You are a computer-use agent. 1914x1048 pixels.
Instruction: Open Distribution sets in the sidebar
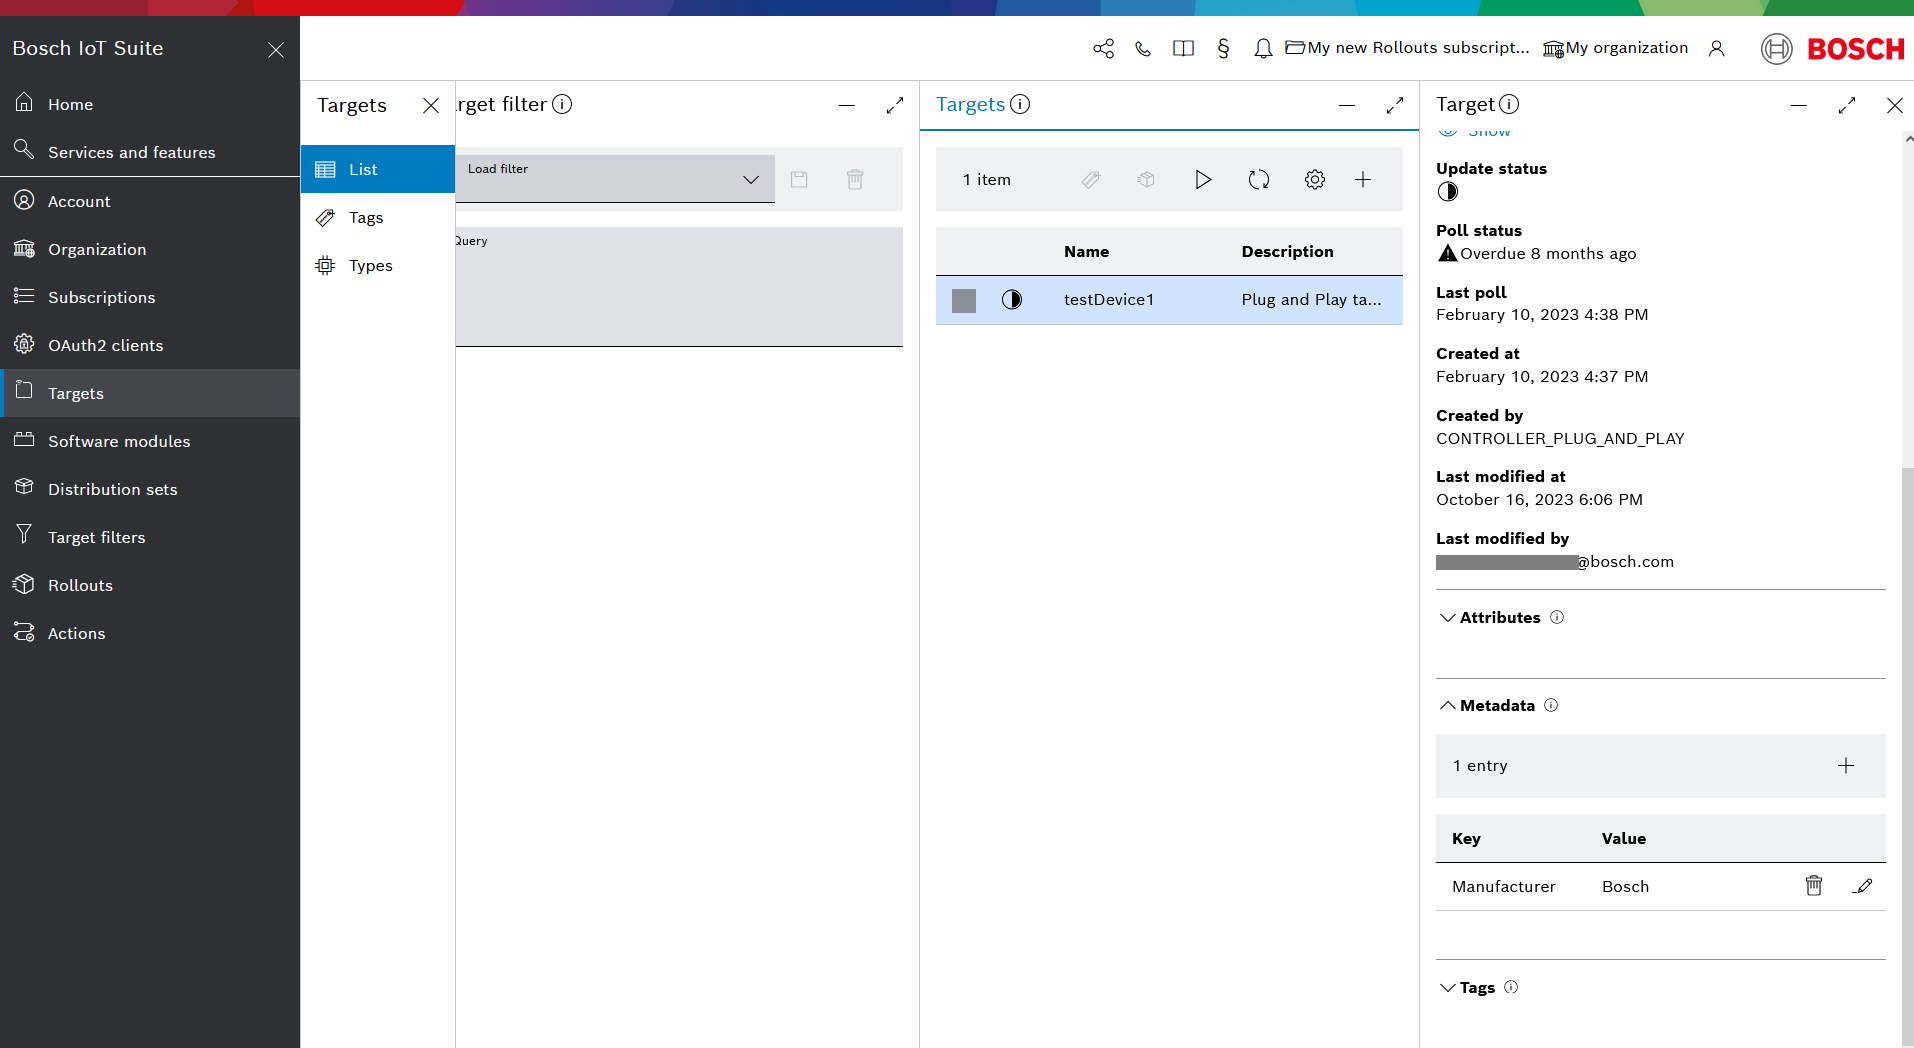click(112, 489)
